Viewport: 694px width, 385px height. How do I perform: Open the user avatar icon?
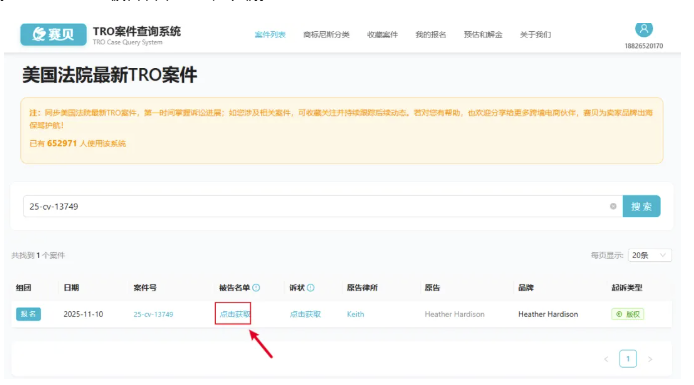pos(644,29)
